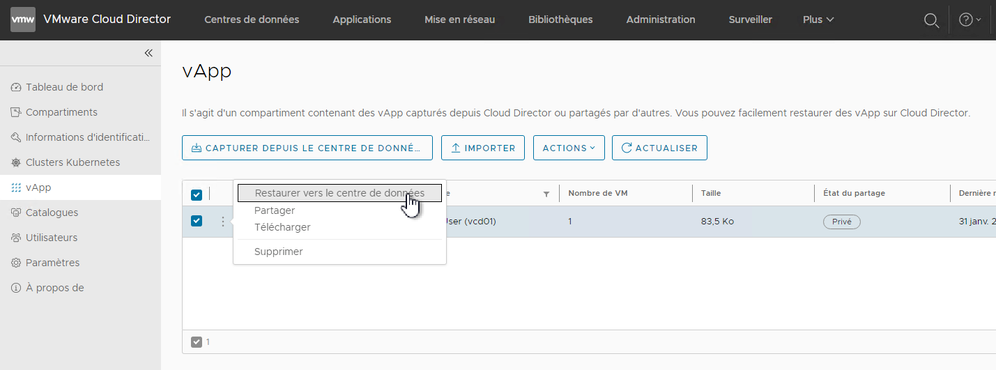
Task: Open the Actions dropdown button
Action: (569, 147)
